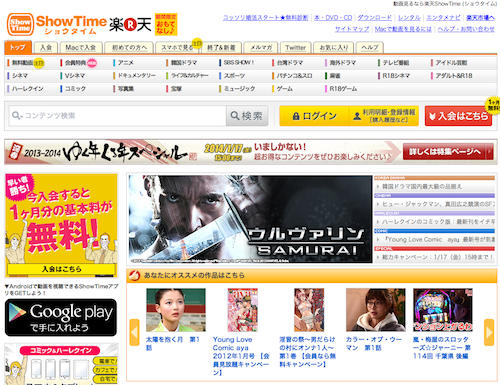Click the Macで動画を見るには link
This screenshot has height=385, width=500.
[403, 29]
